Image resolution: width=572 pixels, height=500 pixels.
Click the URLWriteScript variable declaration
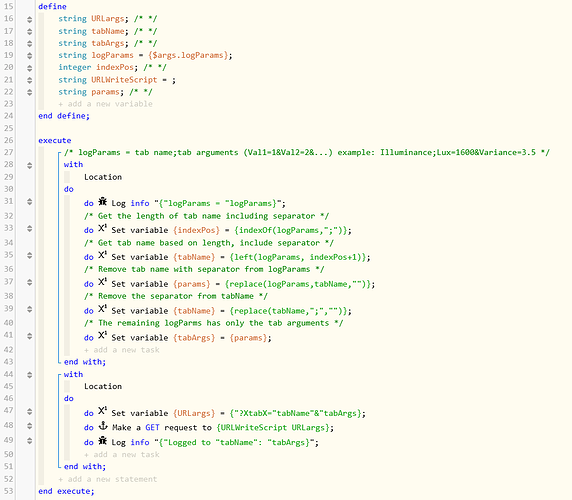(x=117, y=80)
